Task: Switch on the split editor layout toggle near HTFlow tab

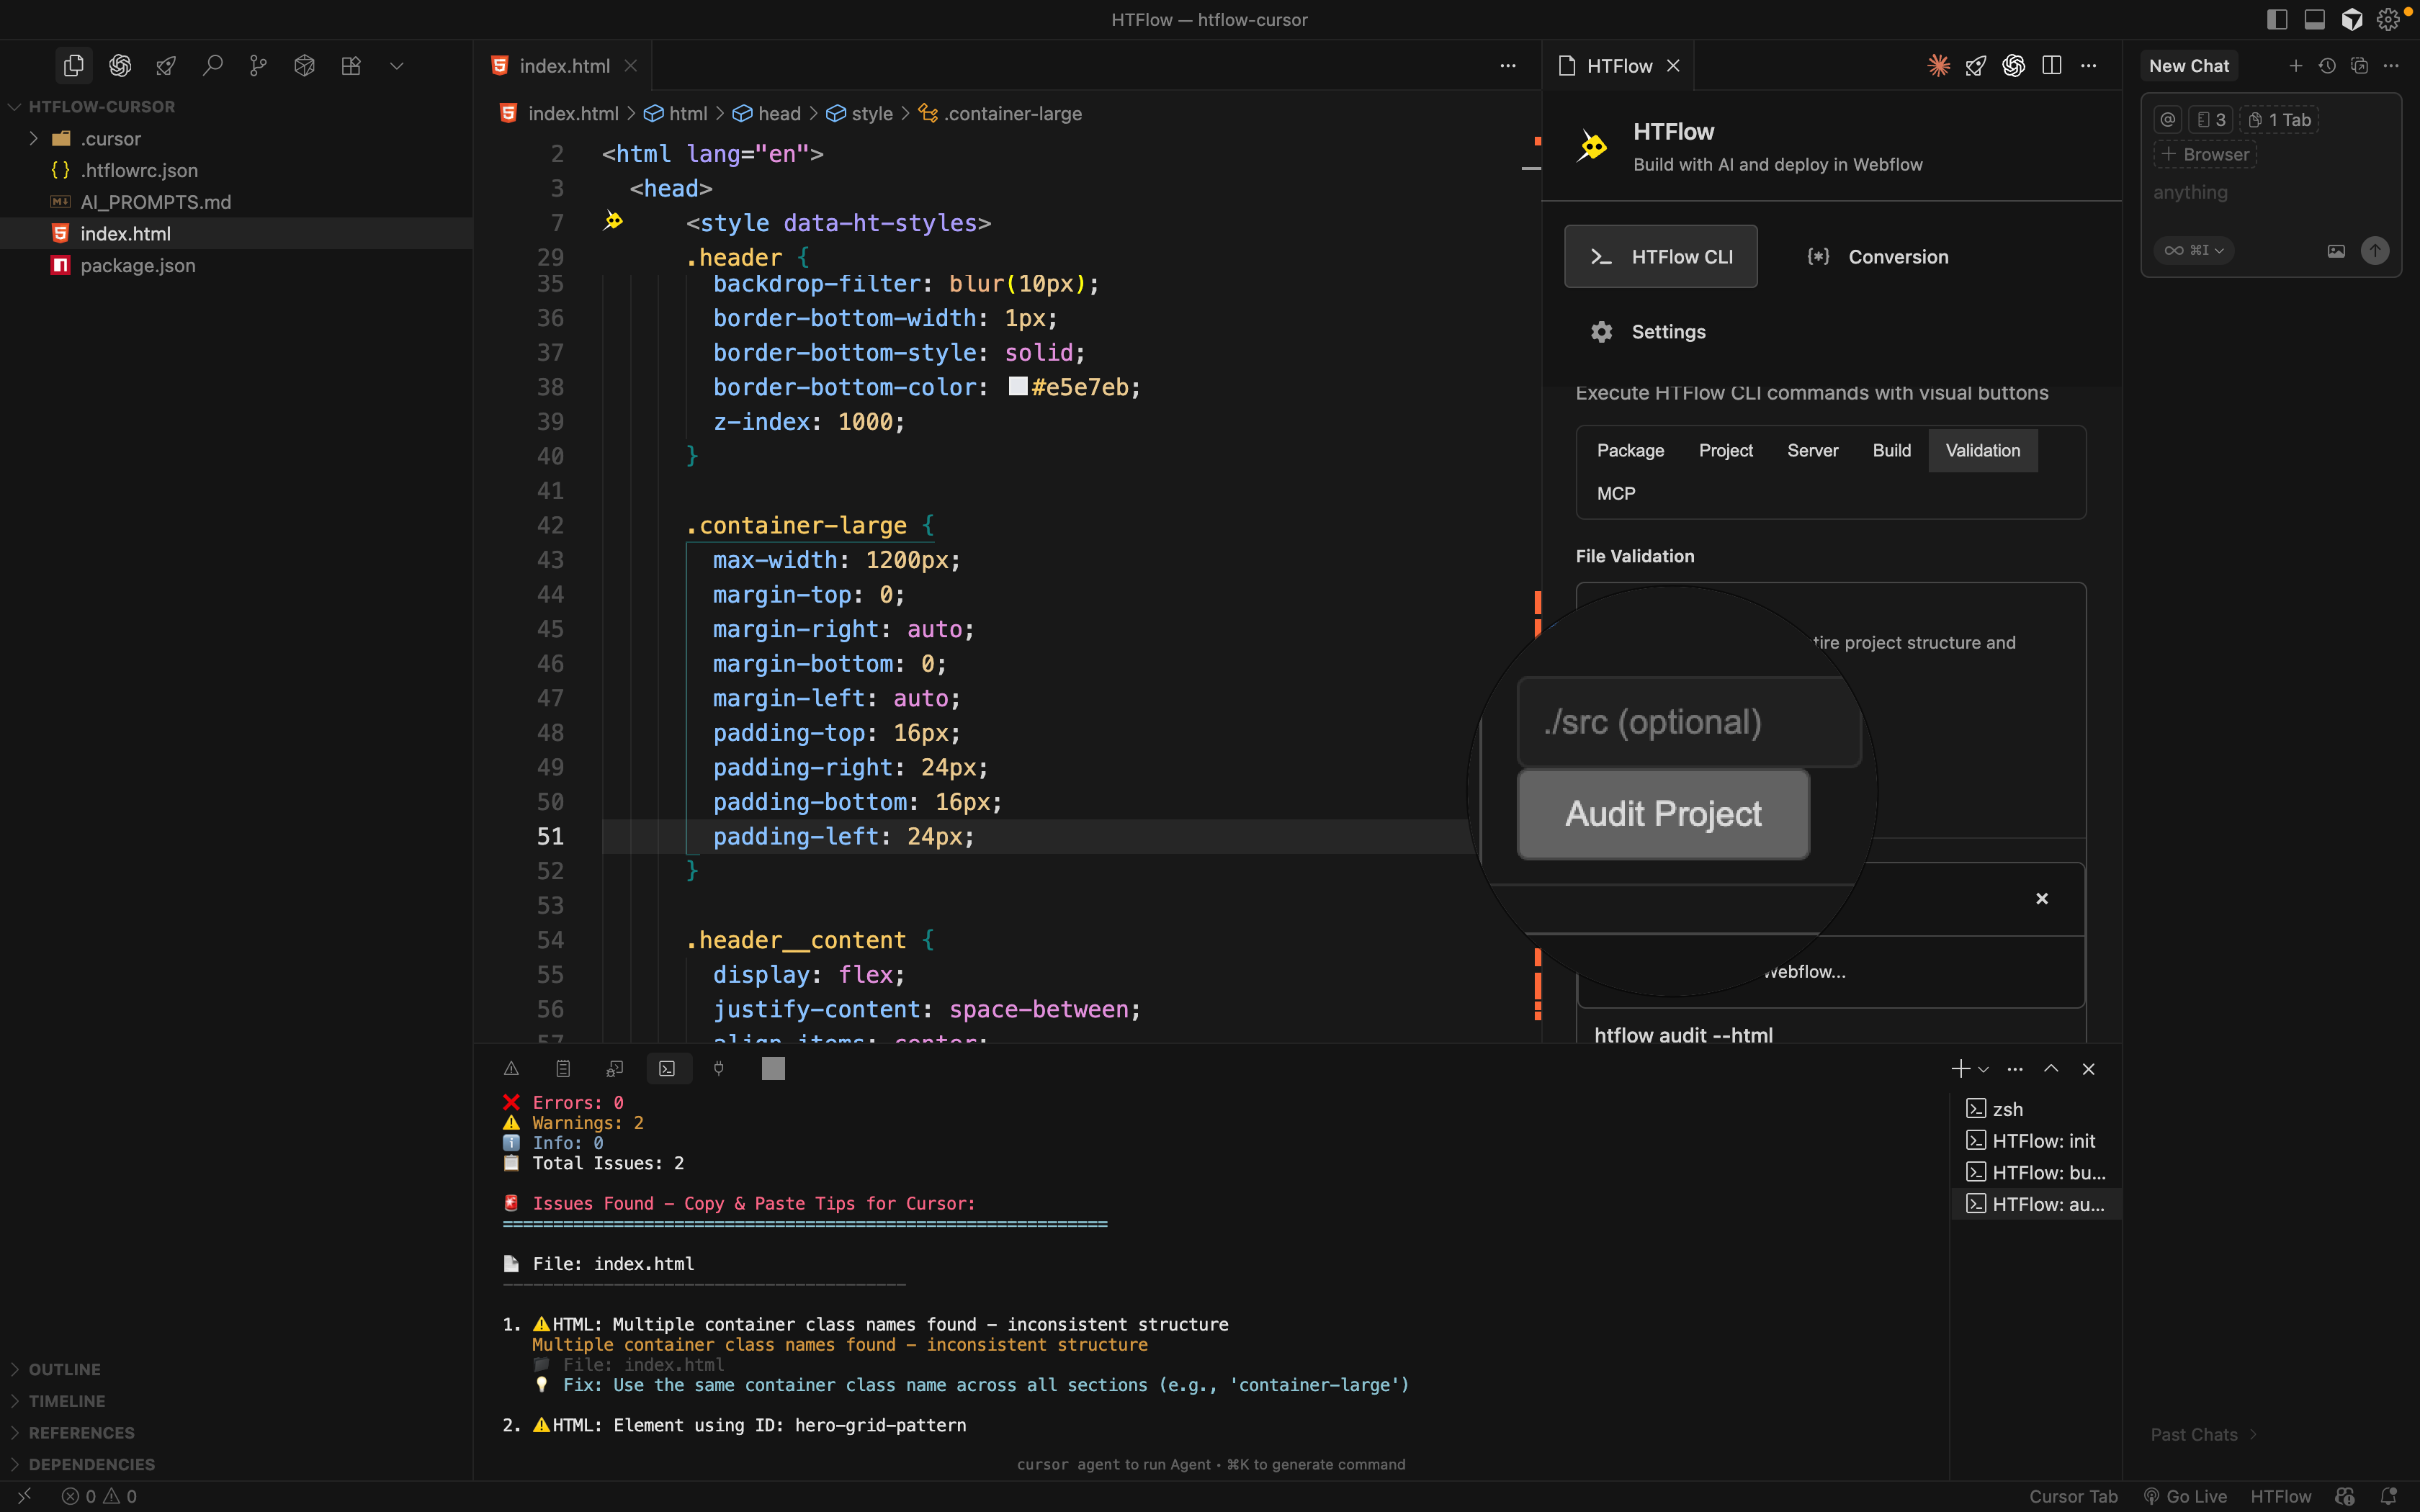Action: (x=2052, y=65)
